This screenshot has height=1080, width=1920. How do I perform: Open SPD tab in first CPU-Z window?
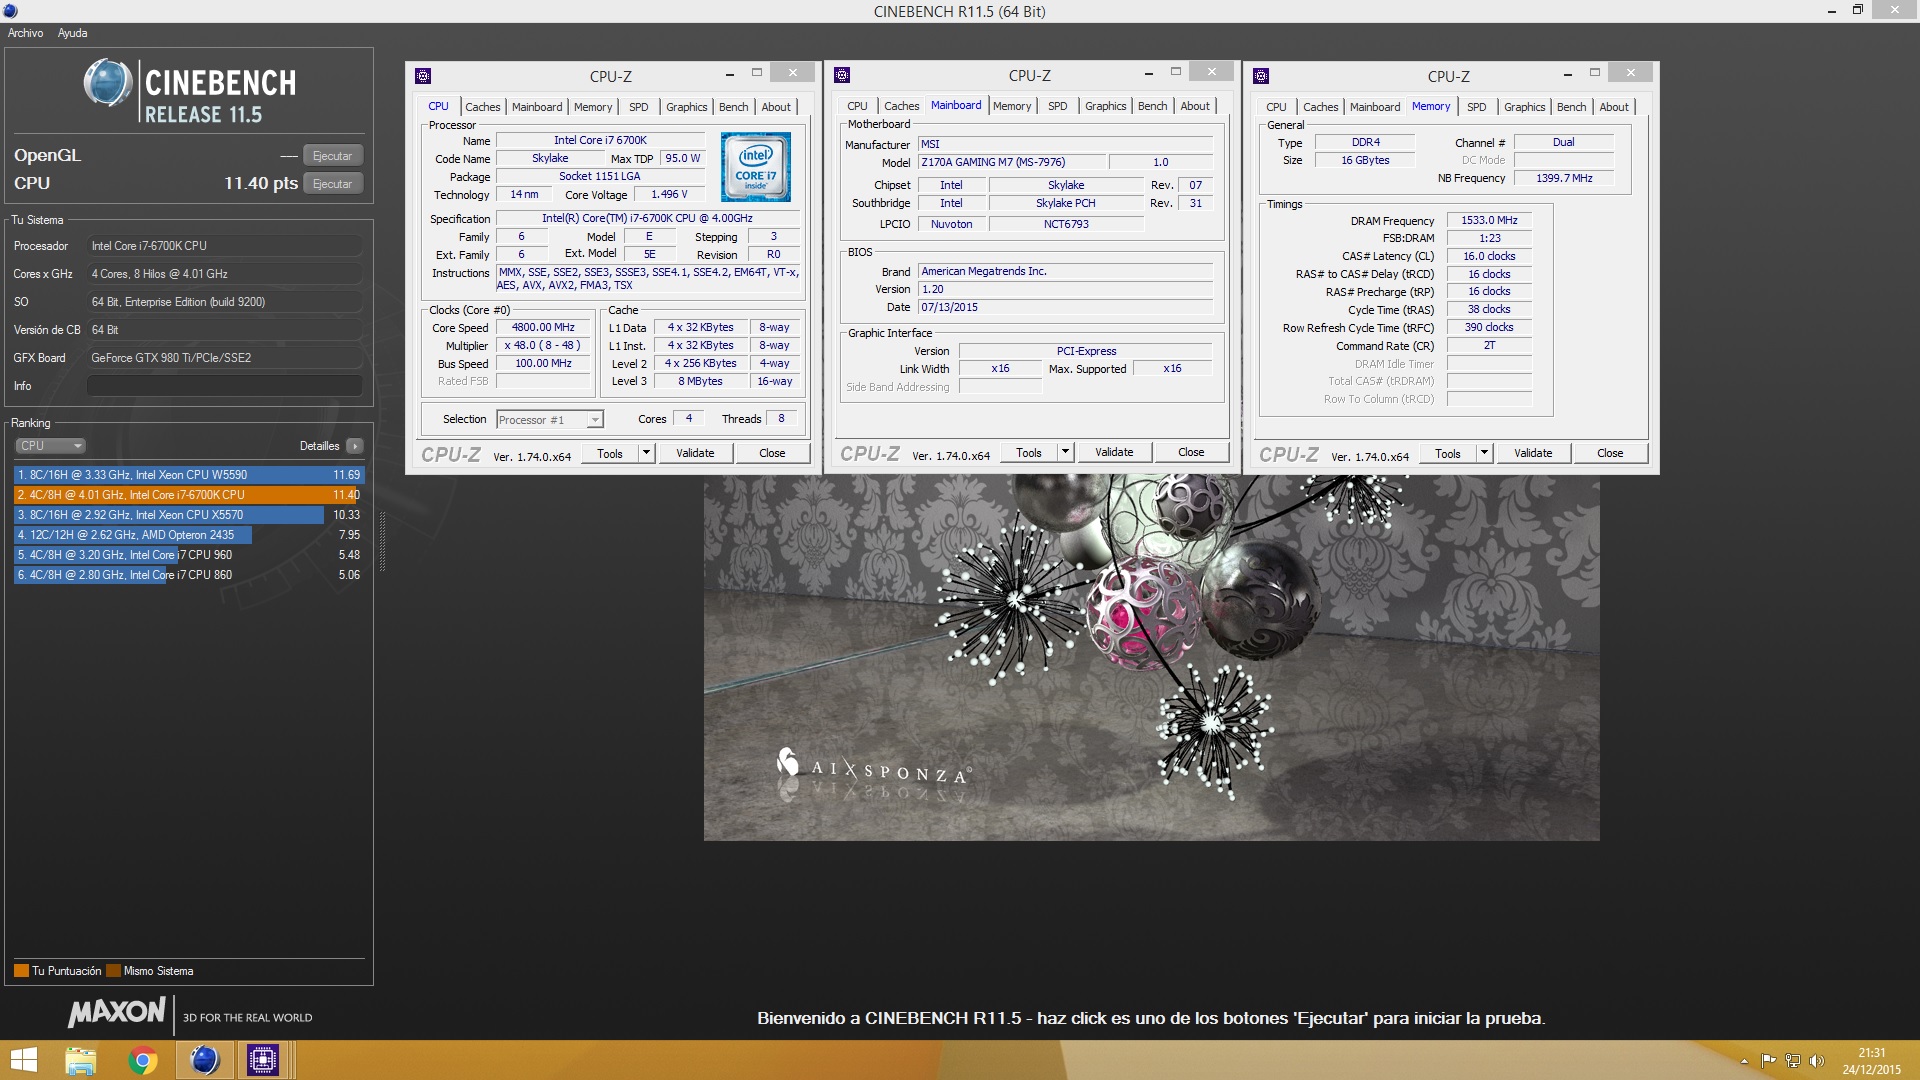click(x=639, y=107)
